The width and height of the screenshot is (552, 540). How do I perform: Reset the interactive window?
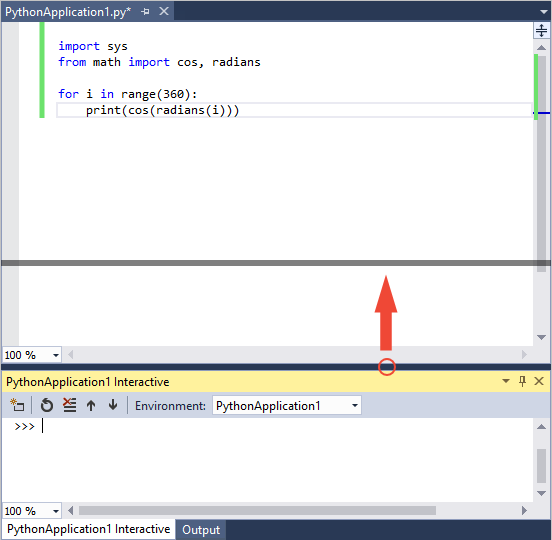coord(46,405)
